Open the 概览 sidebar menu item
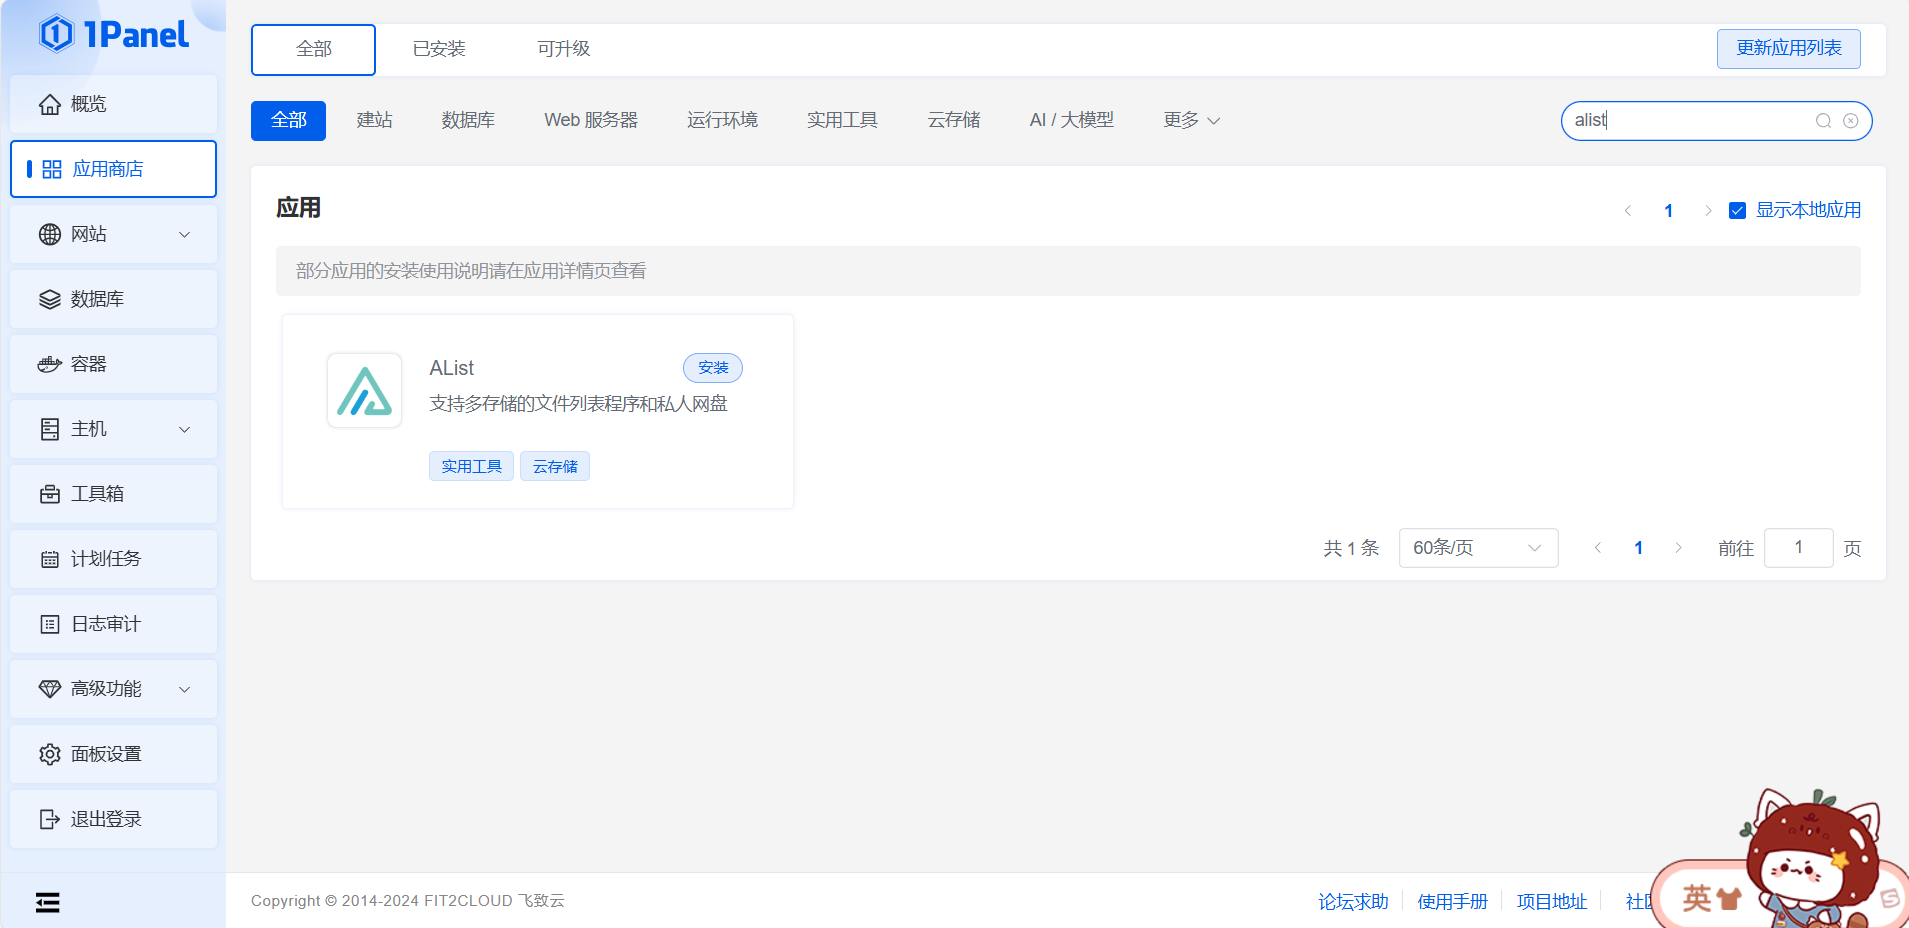Image resolution: width=1909 pixels, height=928 pixels. tap(113, 104)
